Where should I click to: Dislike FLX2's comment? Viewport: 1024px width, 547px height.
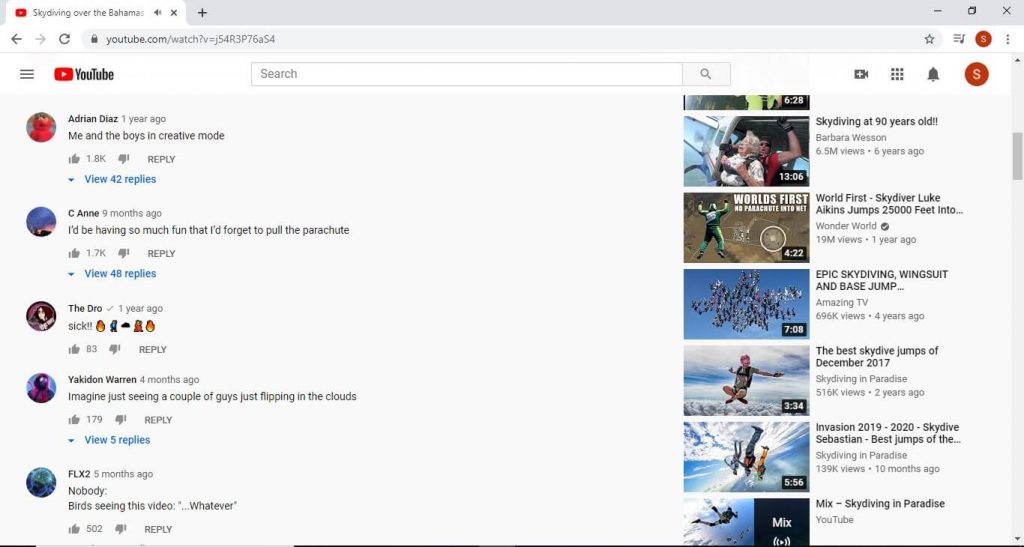(x=120, y=529)
